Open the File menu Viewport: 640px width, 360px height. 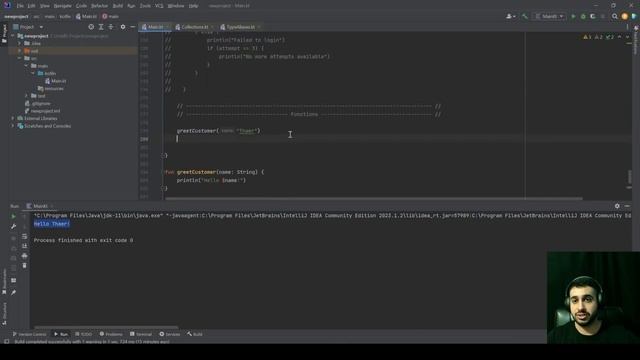20,6
